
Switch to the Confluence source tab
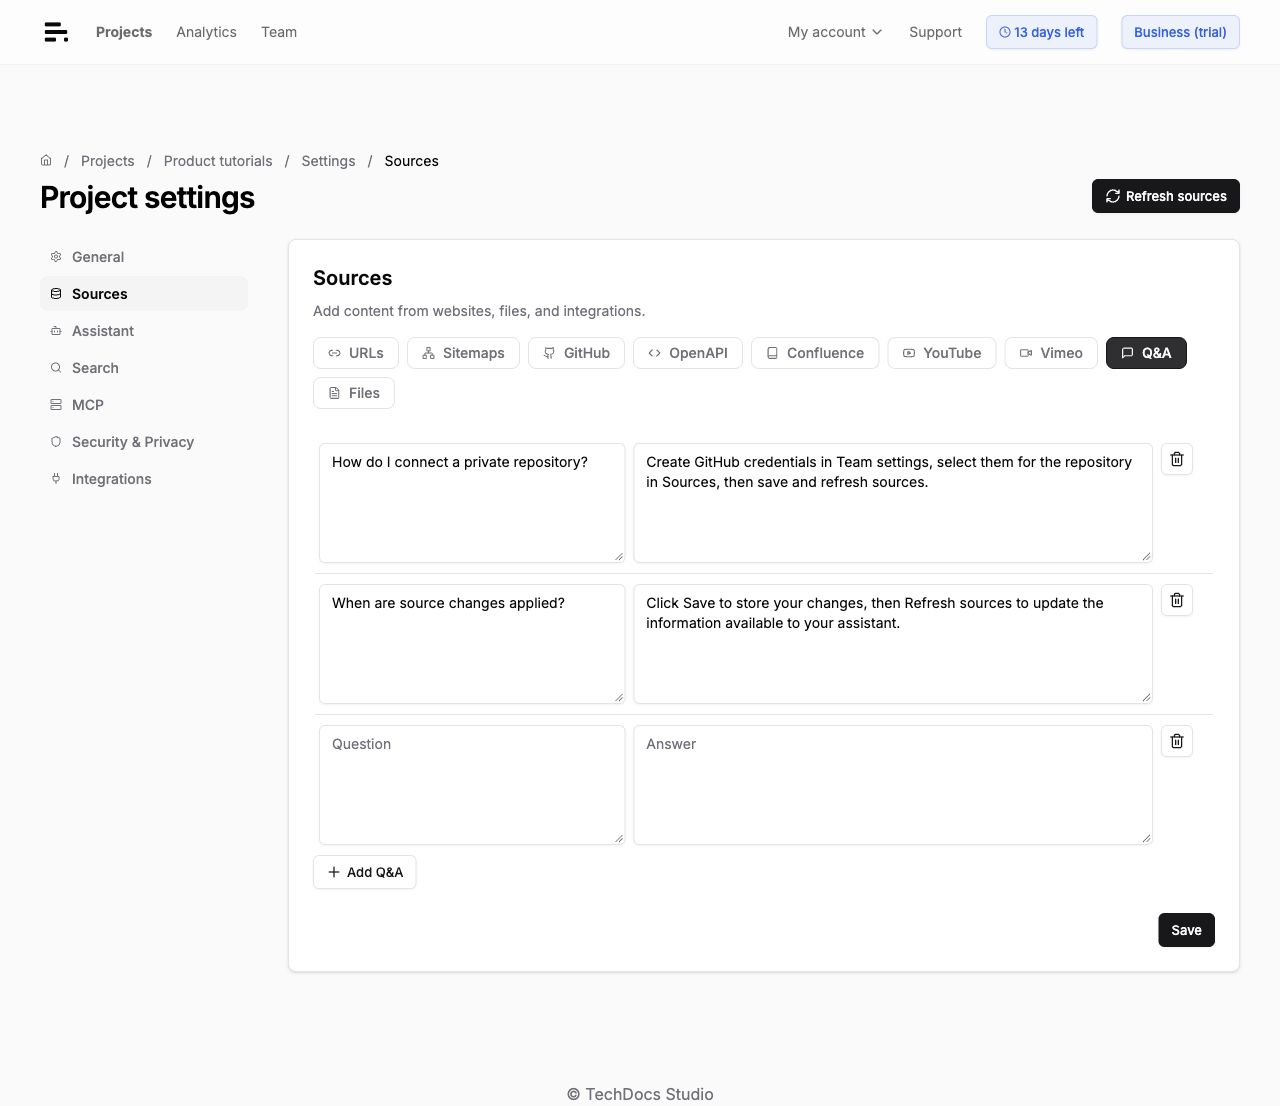[x=815, y=353]
